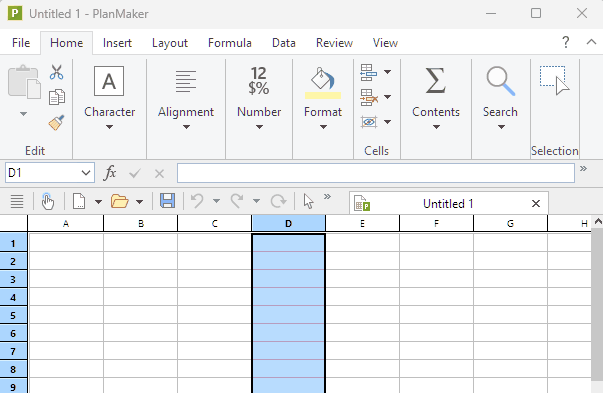Click the Copy icon in Edit group
Screen dimensions: 603x393
(57, 97)
